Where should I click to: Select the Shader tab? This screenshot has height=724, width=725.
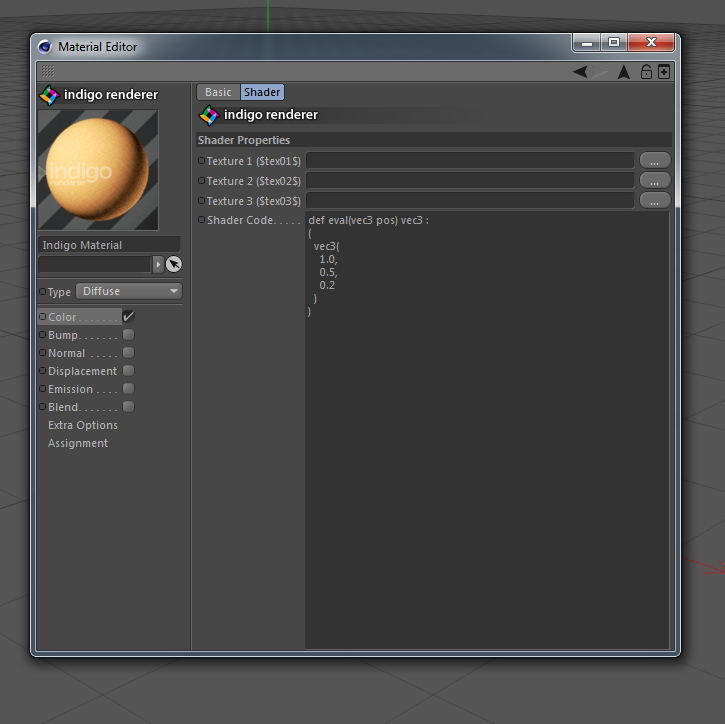(262, 92)
